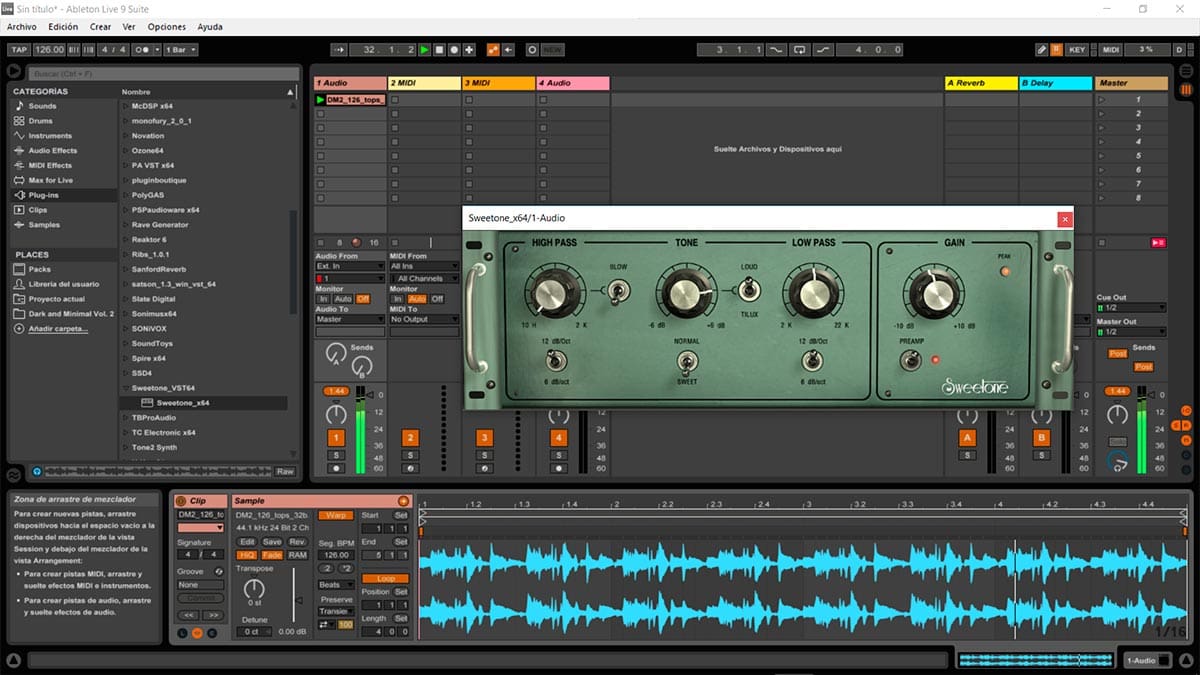Open the Archivo menu
This screenshot has height=675, width=1200.
pyautogui.click(x=21, y=27)
